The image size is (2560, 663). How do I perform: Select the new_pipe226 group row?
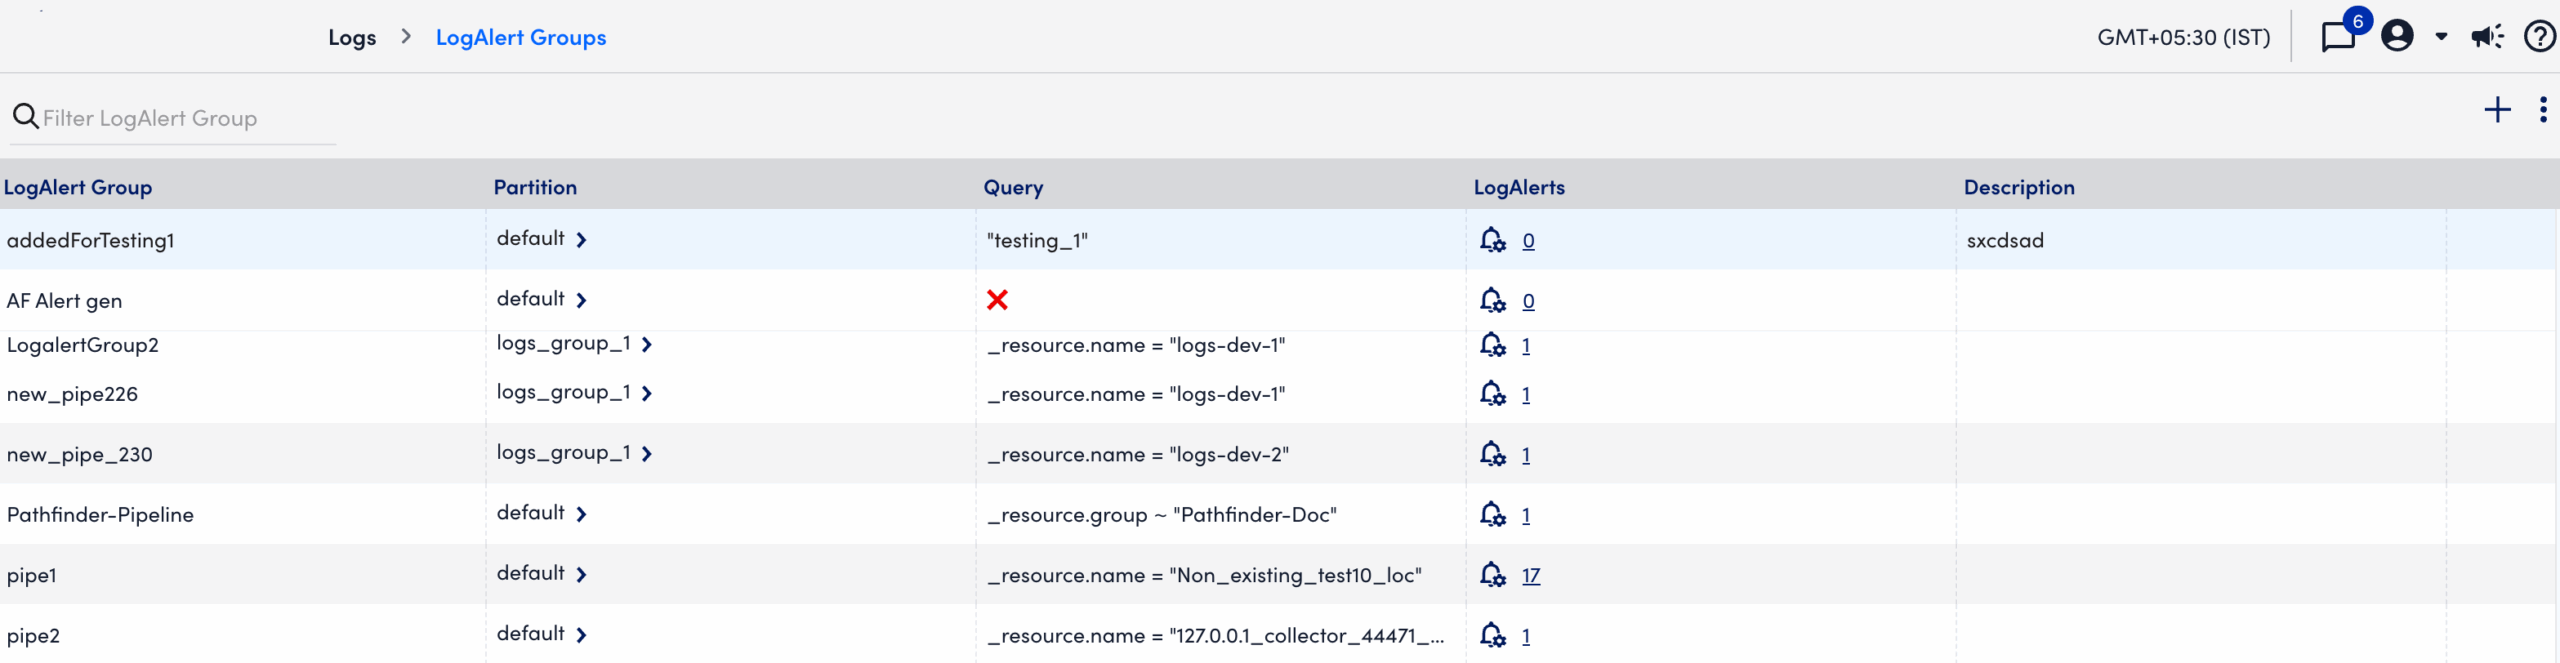point(72,395)
